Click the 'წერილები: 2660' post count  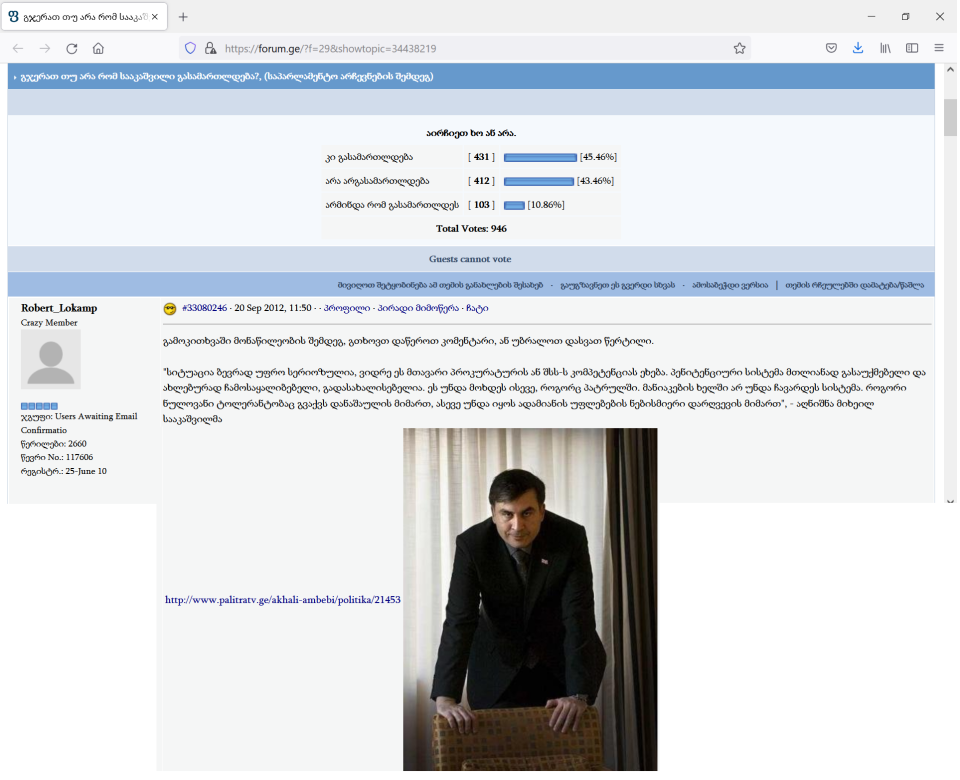(54, 444)
